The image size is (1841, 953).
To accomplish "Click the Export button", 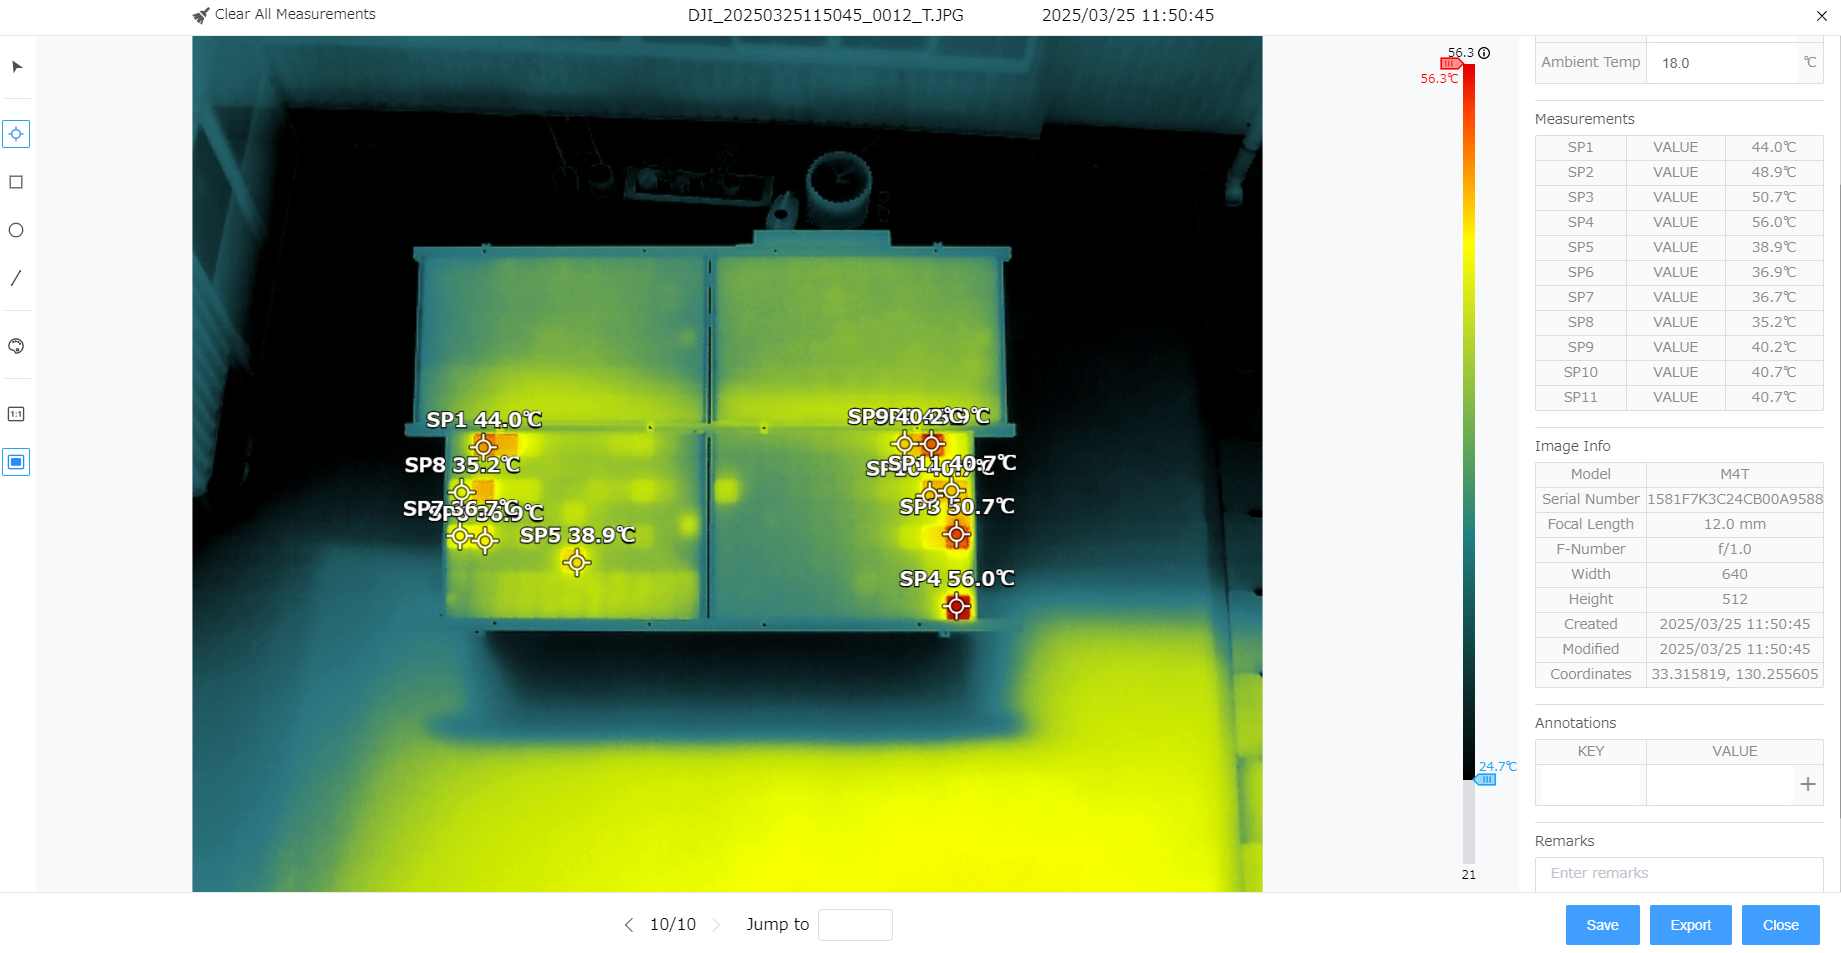I will click(1690, 925).
